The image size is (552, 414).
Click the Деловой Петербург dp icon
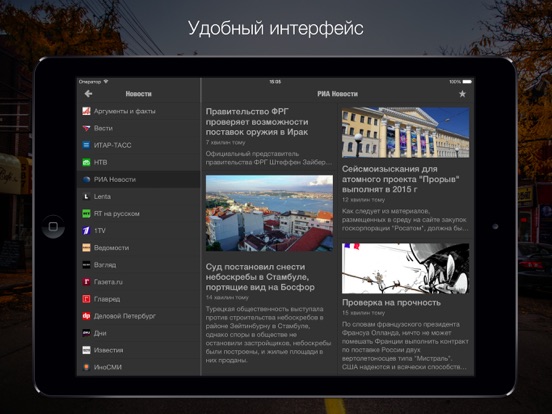86,316
